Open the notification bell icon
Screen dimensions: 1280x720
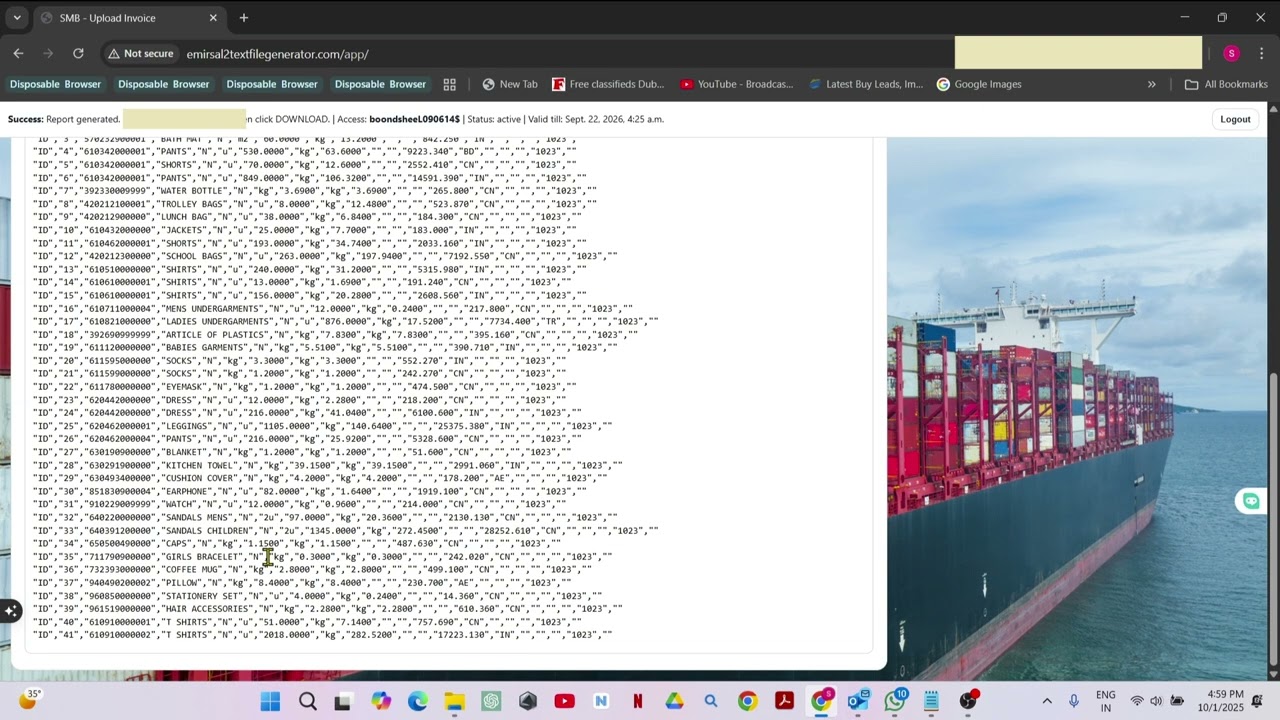[x=1257, y=701]
